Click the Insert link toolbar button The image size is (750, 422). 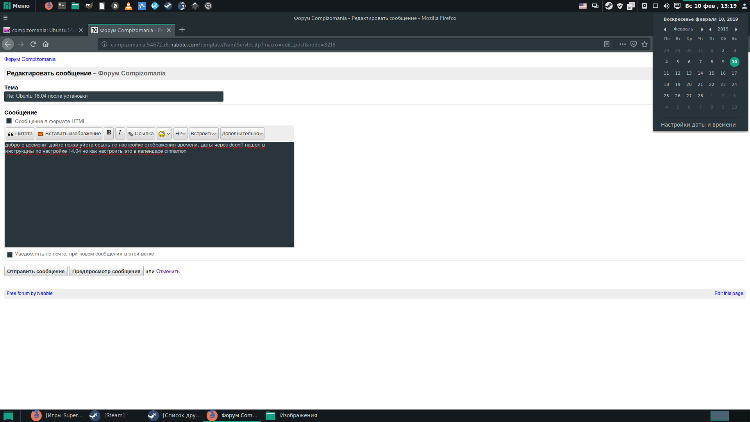[x=140, y=132]
